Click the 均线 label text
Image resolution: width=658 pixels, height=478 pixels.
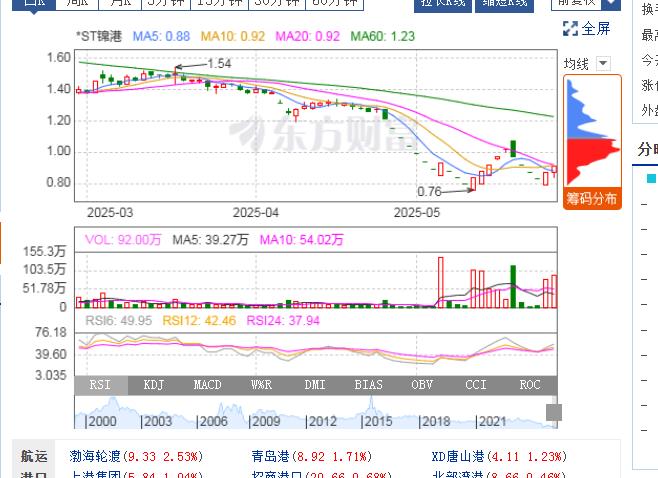(576, 64)
